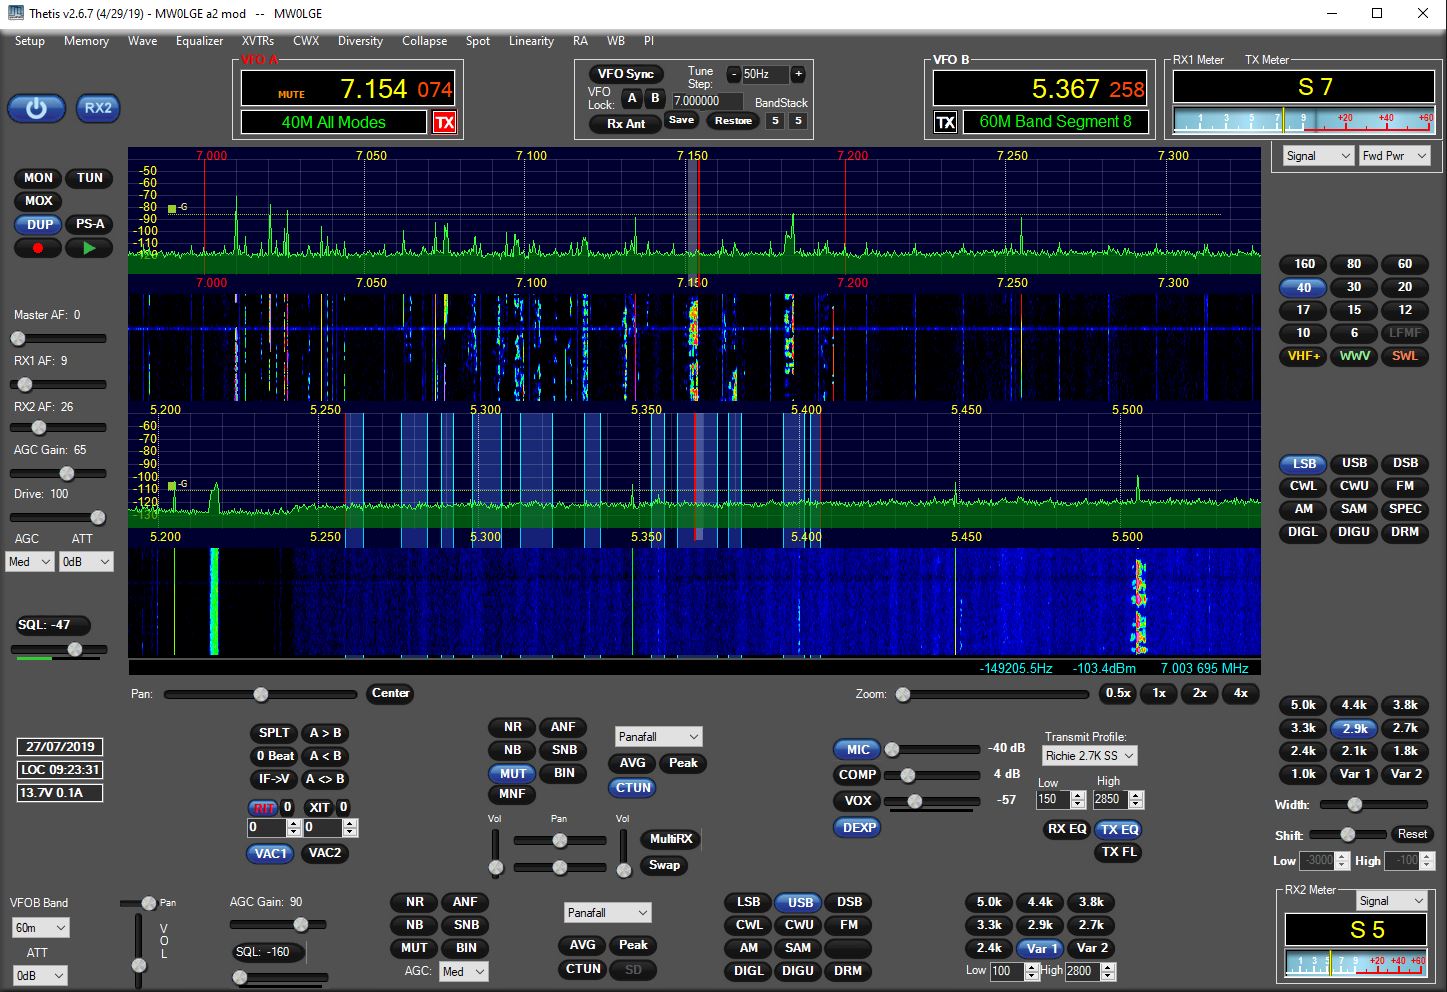Click the VFO Lock A button
This screenshot has width=1447, height=992.
631,98
